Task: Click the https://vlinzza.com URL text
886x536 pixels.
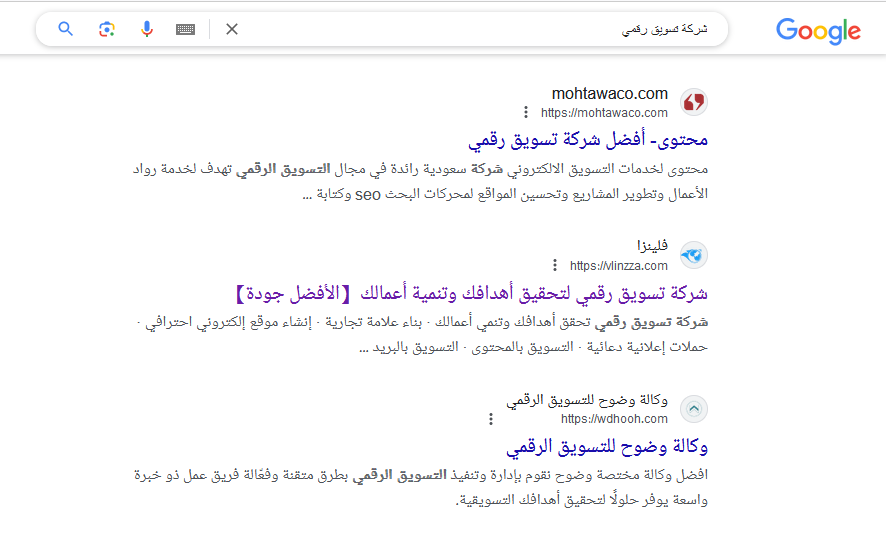Action: [x=619, y=266]
